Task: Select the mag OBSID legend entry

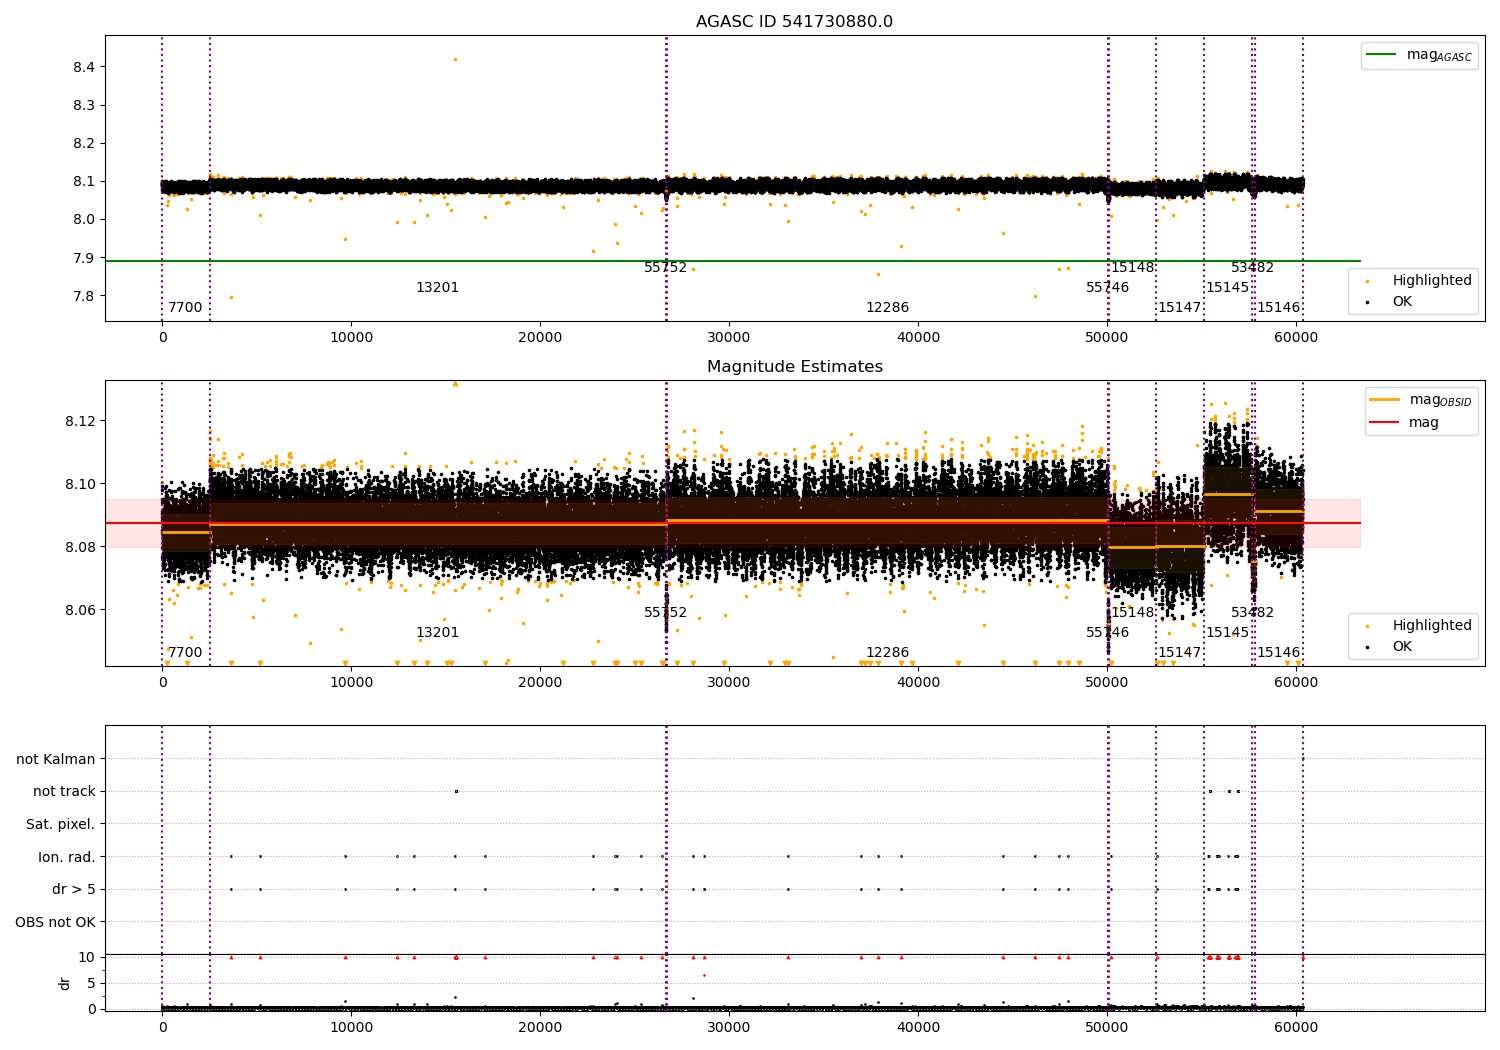Action: pyautogui.click(x=1420, y=400)
